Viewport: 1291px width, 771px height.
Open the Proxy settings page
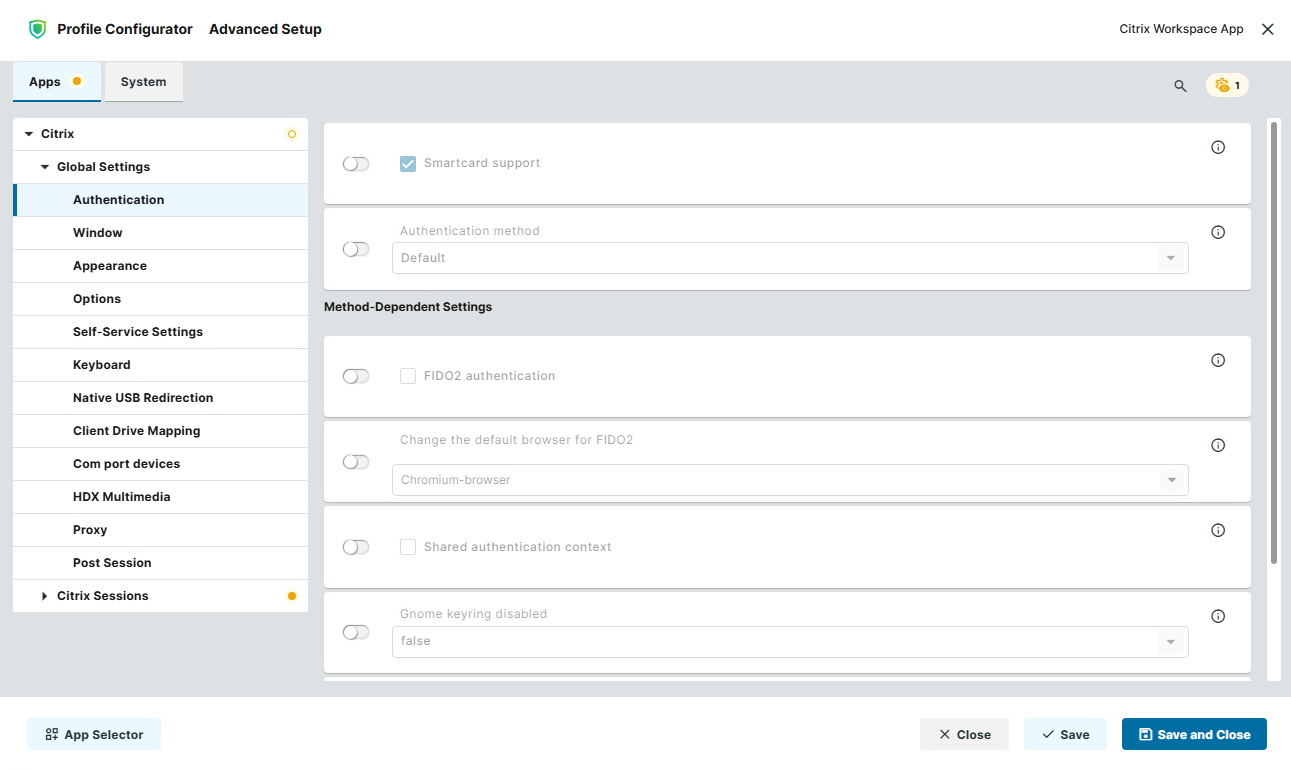pos(160,530)
